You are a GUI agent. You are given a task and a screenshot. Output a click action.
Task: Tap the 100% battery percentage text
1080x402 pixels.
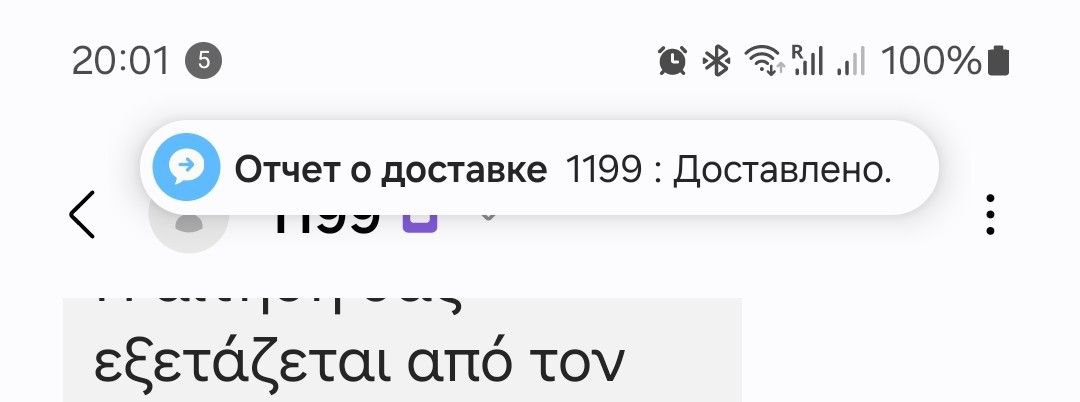(931, 62)
